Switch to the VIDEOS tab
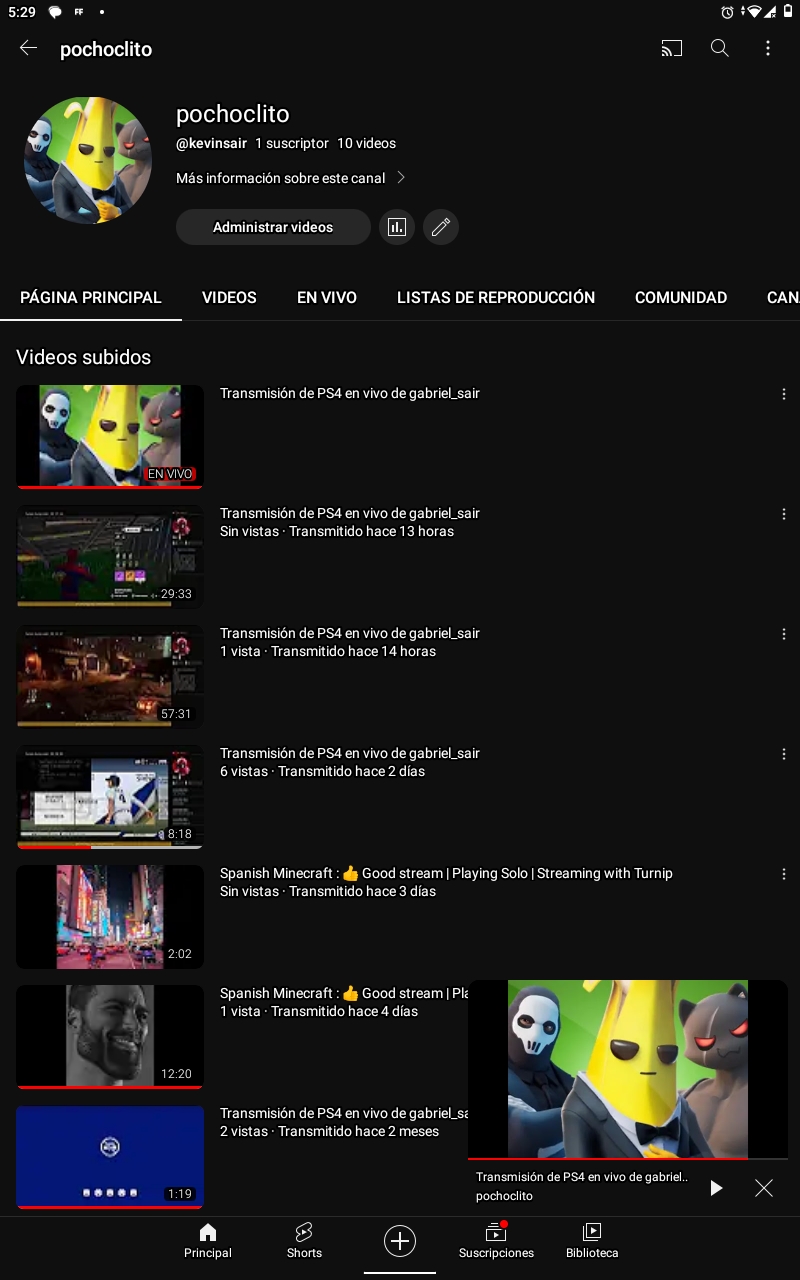 (229, 297)
